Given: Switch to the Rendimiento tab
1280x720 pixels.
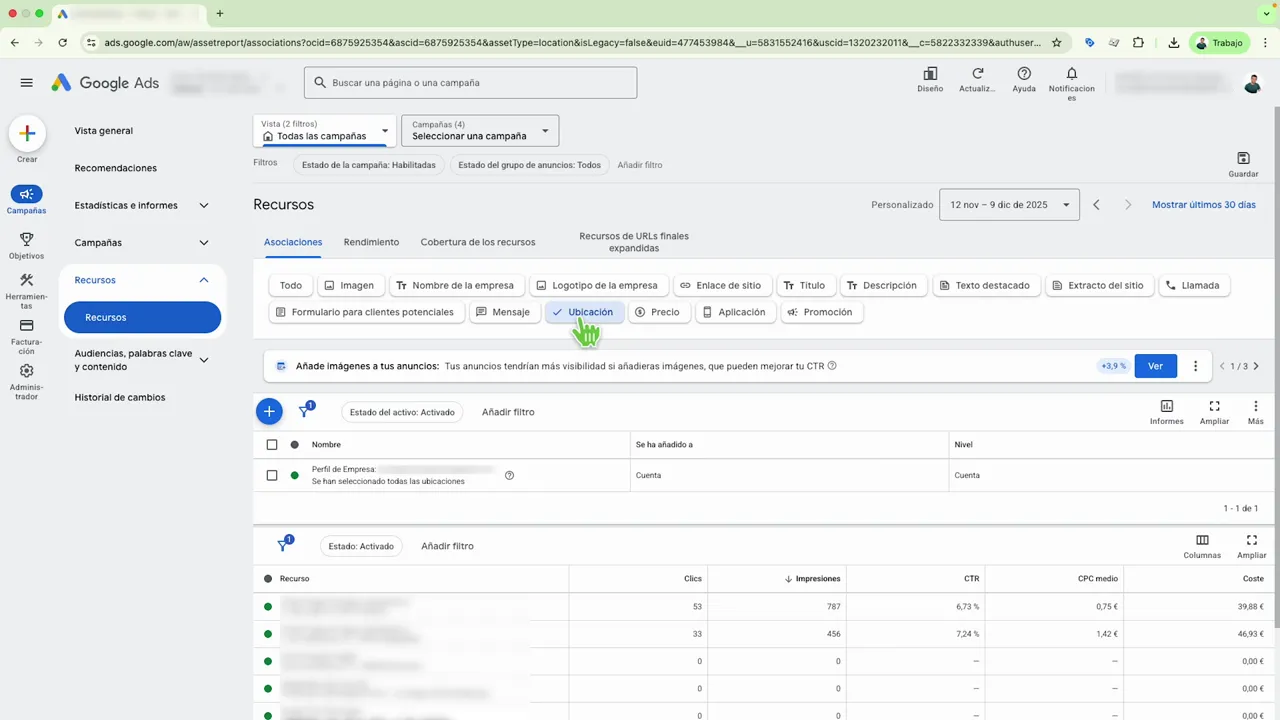Looking at the screenshot, I should point(371,241).
